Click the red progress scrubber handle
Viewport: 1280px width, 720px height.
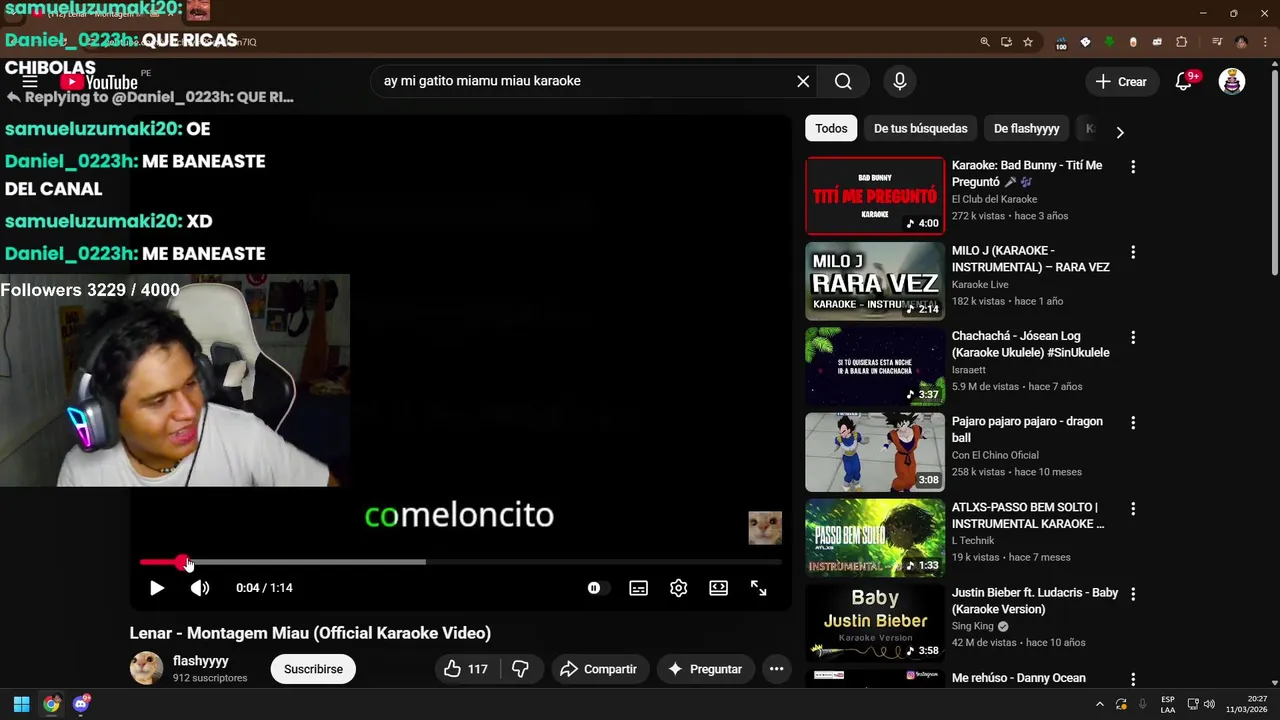click(182, 563)
